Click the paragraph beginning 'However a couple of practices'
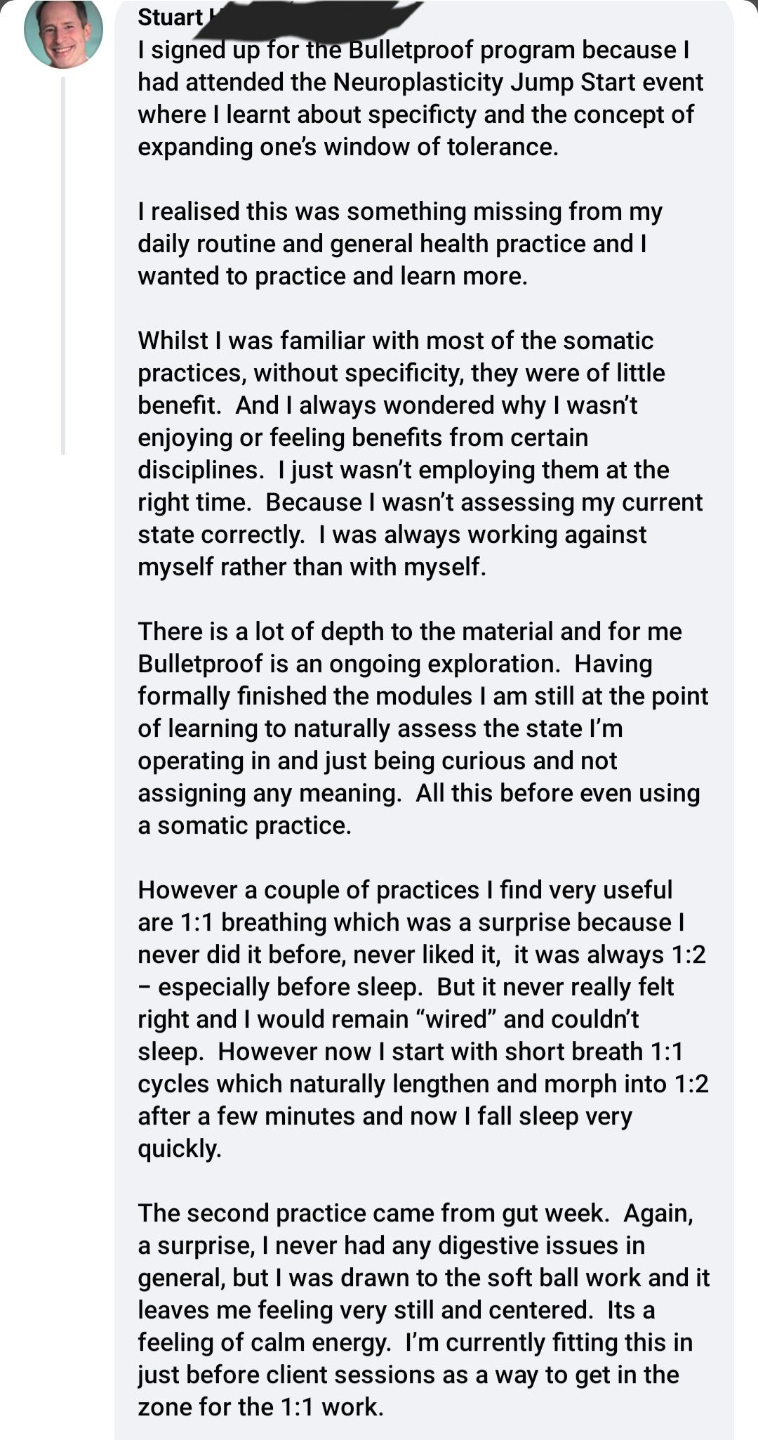The width and height of the screenshot is (758, 1440). (420, 1019)
